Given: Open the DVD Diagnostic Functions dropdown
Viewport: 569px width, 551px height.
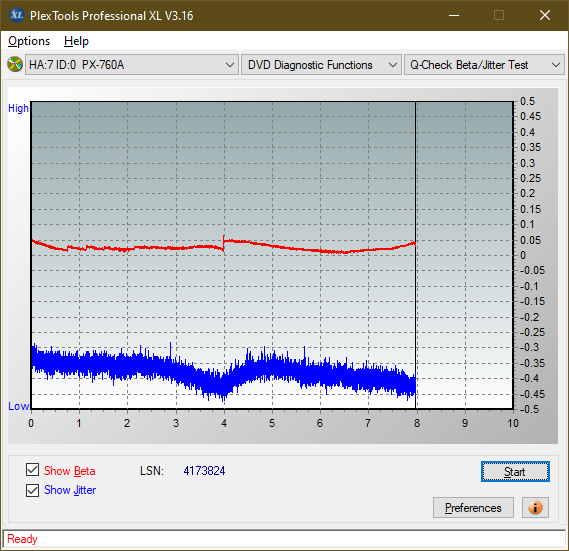Looking at the screenshot, I should 321,65.
